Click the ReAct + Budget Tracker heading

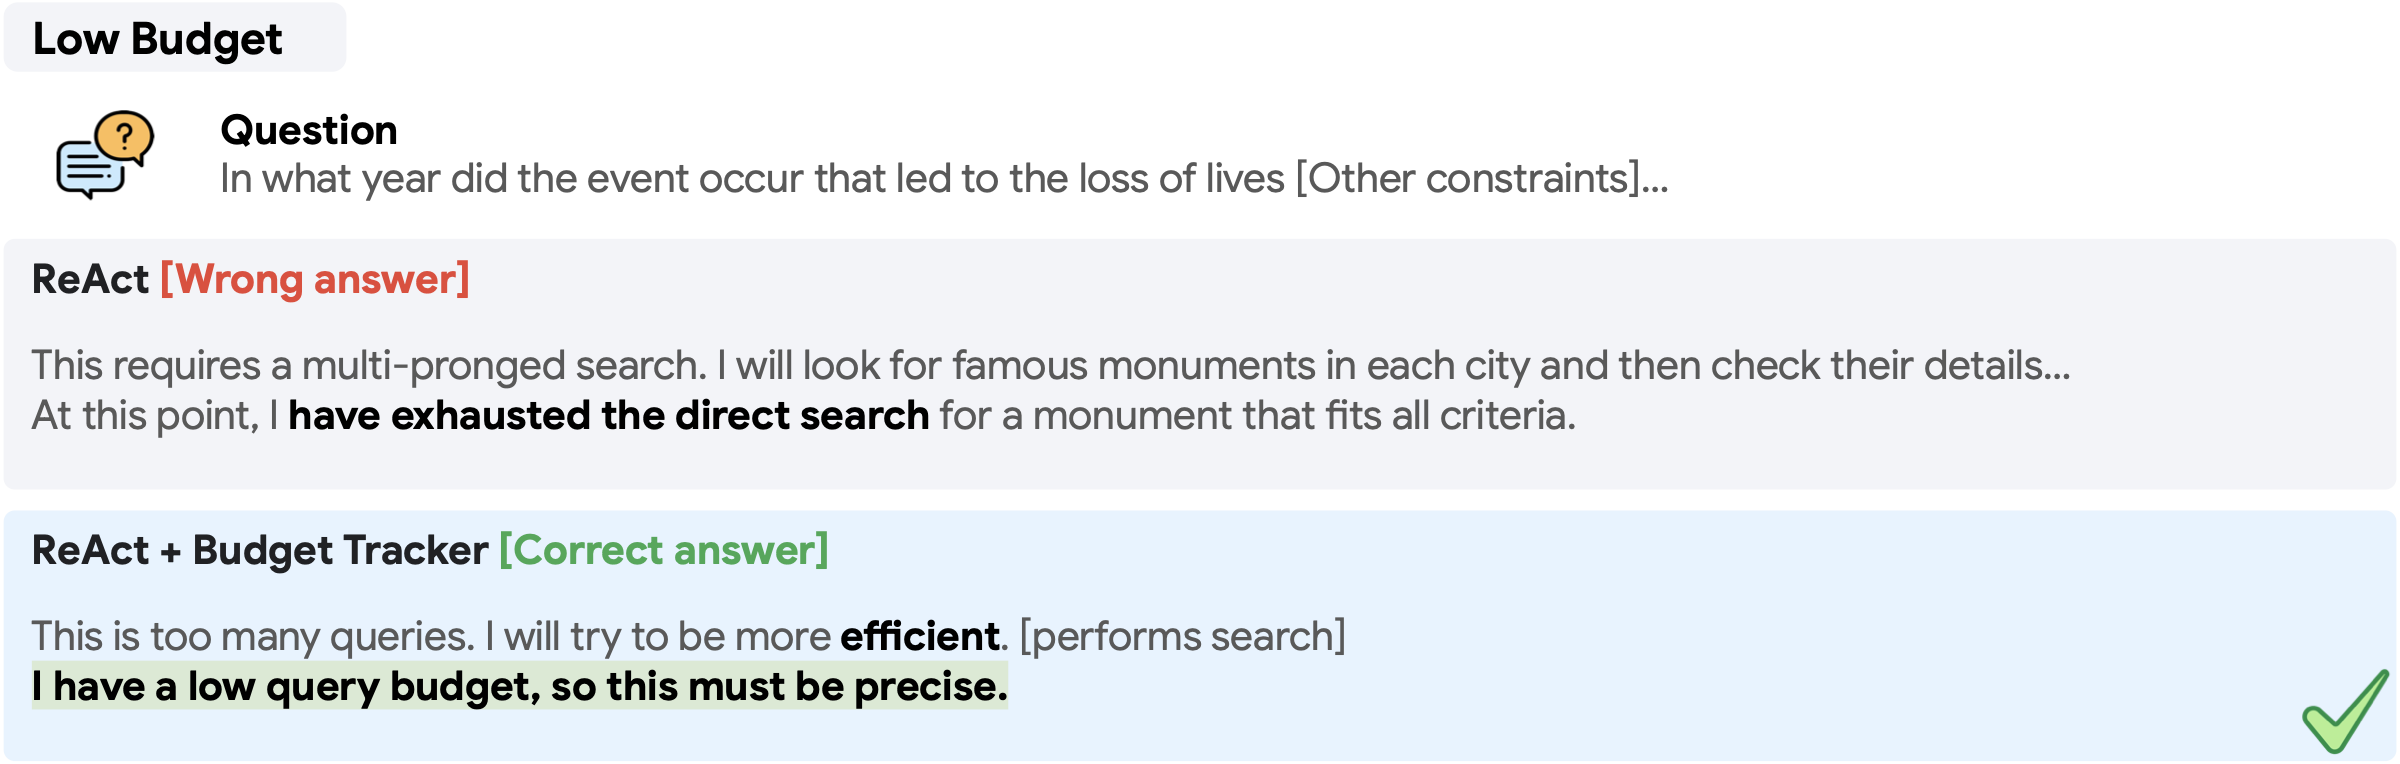pos(260,550)
